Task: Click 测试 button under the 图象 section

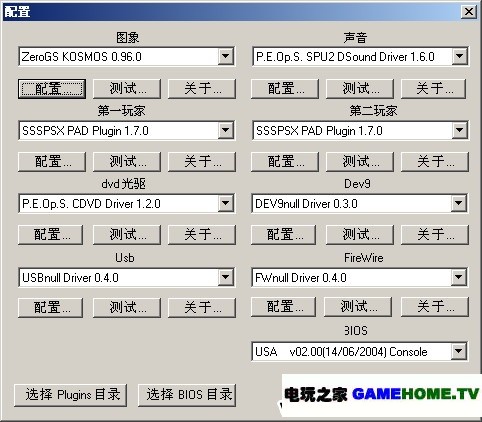Action: pyautogui.click(x=127, y=89)
